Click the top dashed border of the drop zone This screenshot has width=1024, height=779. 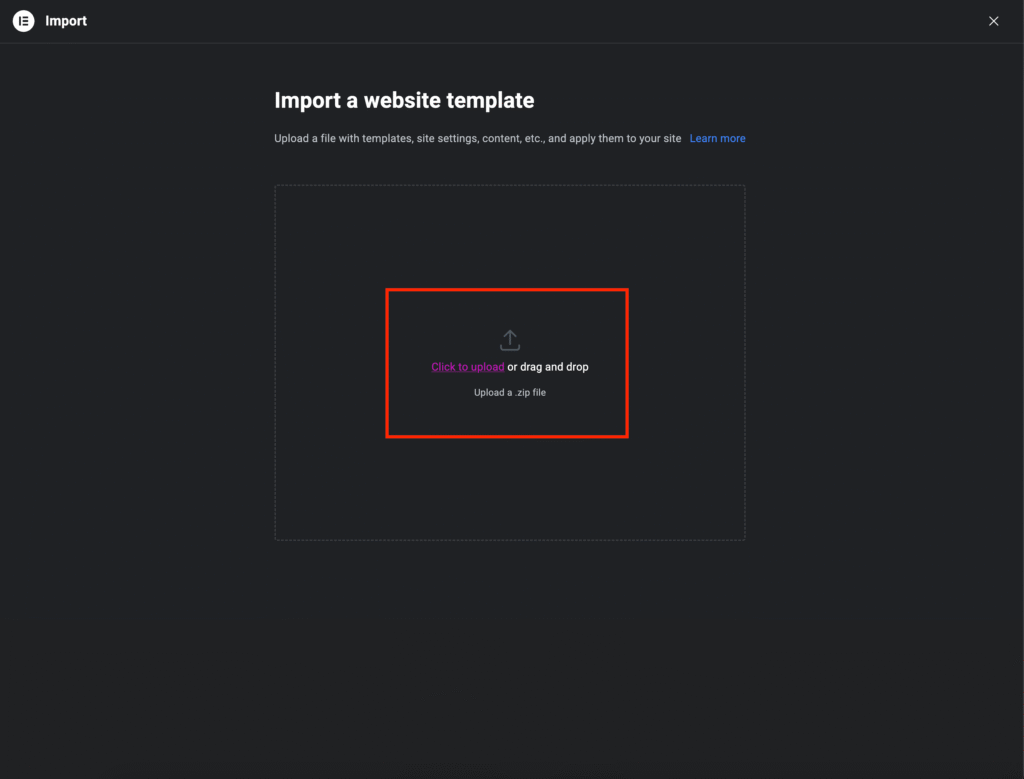tap(510, 185)
